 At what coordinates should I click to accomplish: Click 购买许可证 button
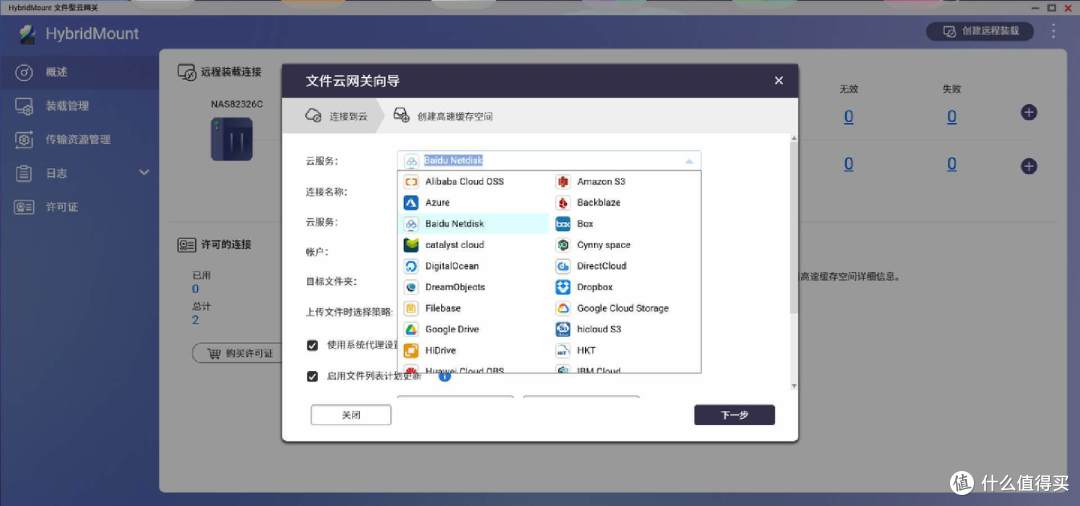coord(240,354)
